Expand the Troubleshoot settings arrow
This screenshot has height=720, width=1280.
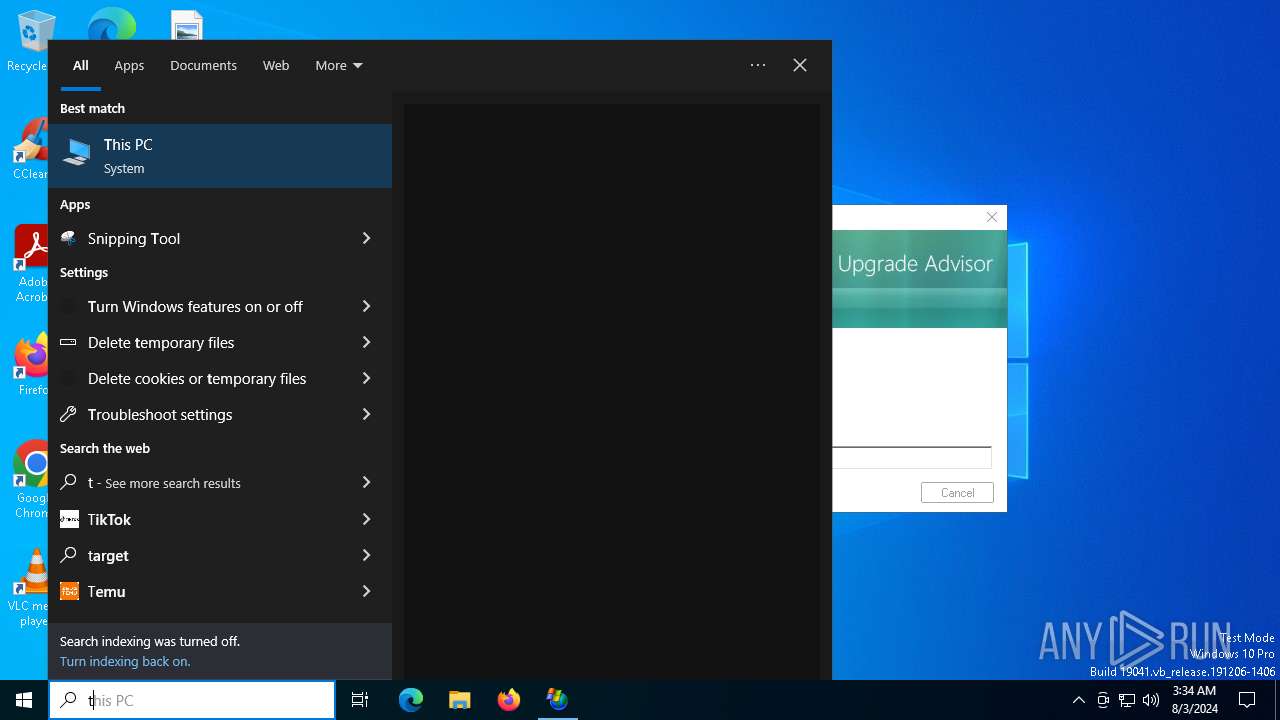(366, 414)
